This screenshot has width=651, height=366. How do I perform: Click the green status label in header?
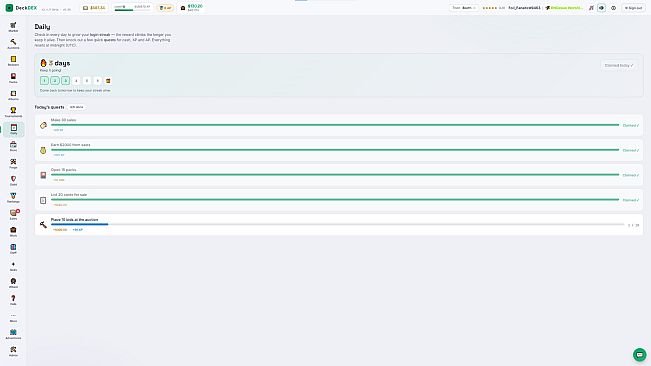pyautogui.click(x=564, y=8)
